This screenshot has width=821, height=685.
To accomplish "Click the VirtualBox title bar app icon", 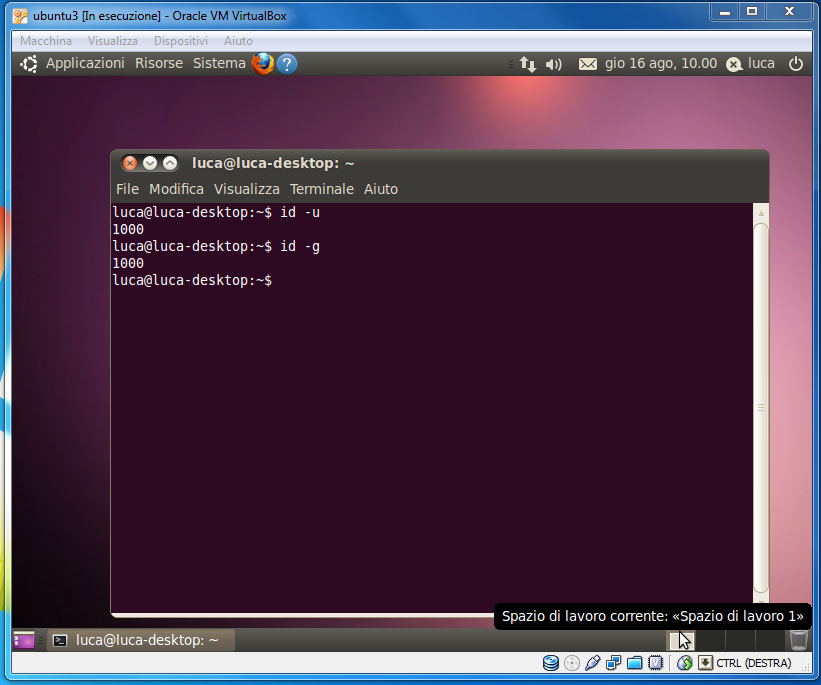I will tap(20, 16).
